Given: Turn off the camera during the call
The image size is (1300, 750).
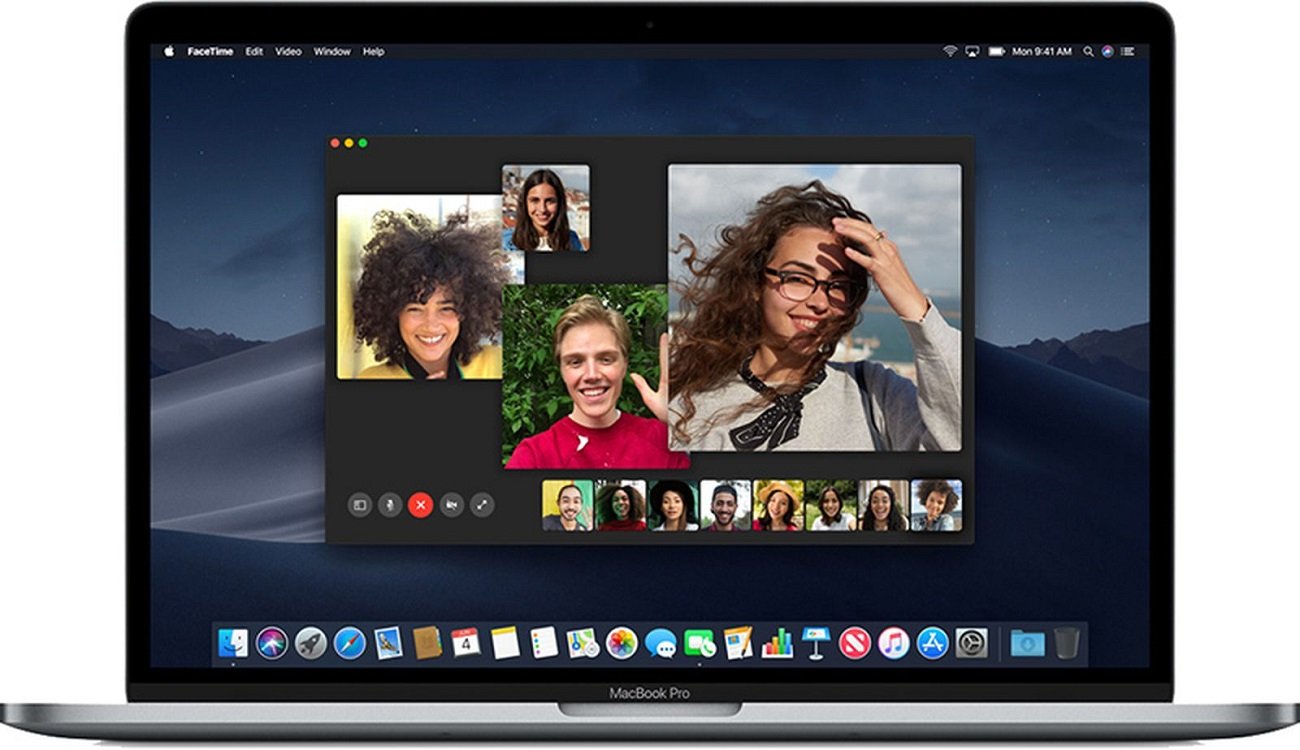Looking at the screenshot, I should [453, 505].
